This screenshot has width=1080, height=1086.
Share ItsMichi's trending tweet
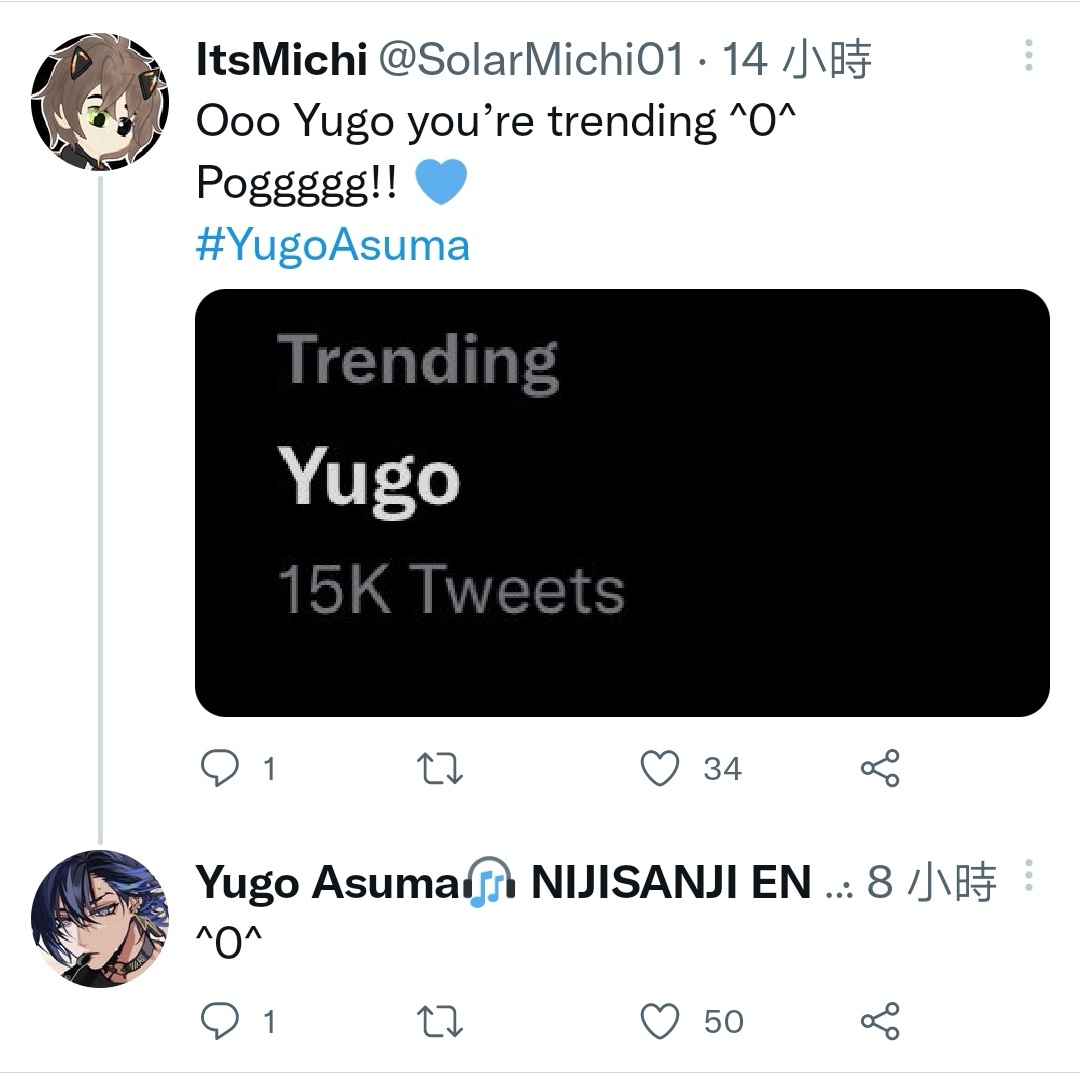(880, 768)
